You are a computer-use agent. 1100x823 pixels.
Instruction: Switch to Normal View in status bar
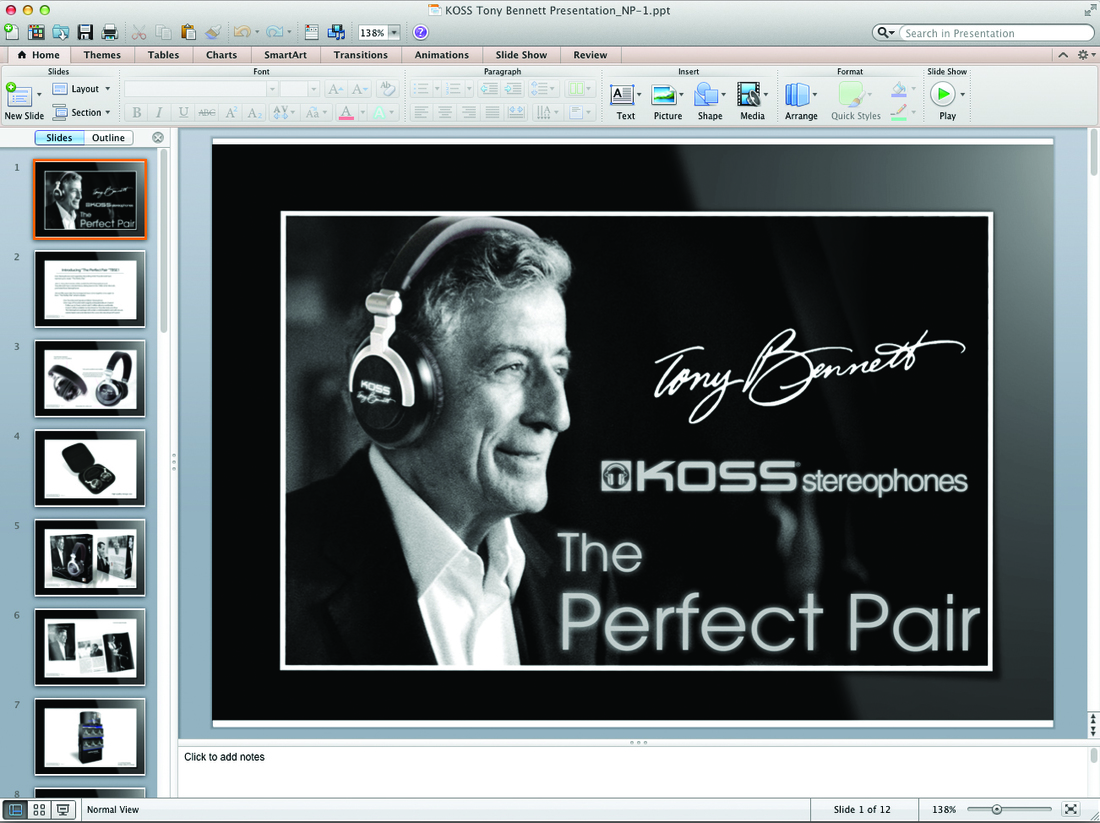[x=15, y=810]
